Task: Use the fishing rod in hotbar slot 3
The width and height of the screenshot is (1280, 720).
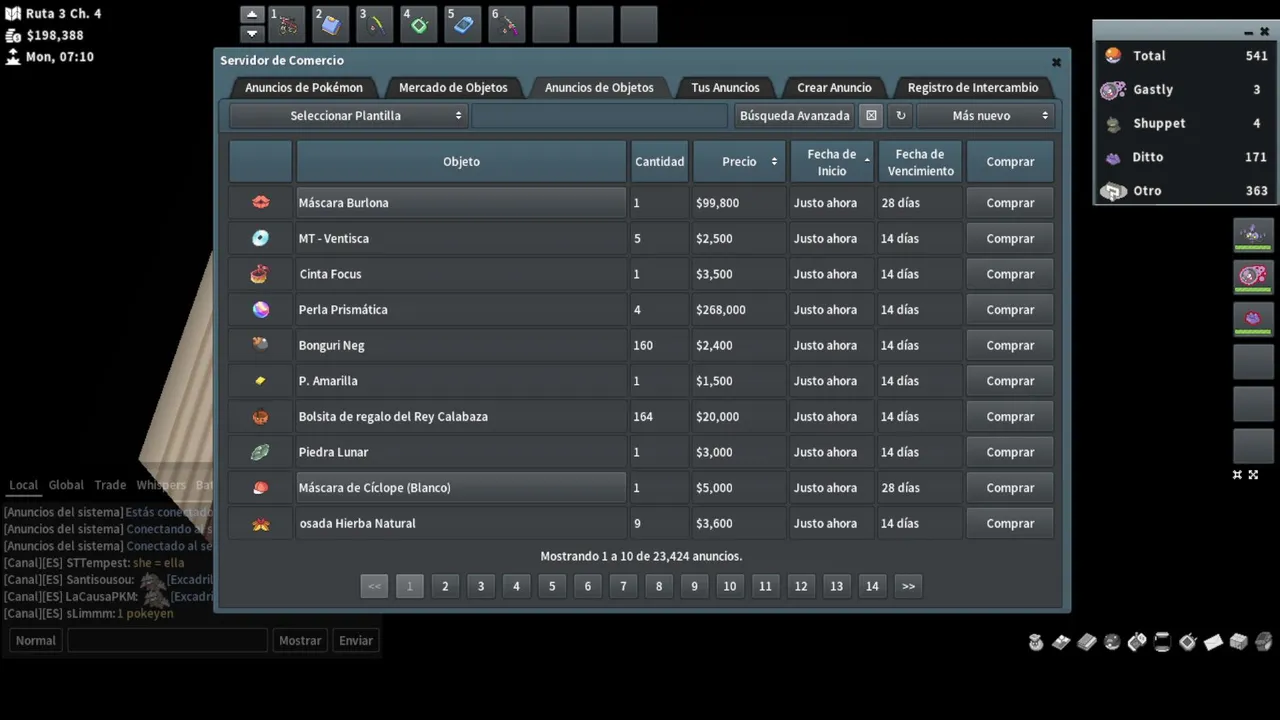Action: click(x=375, y=25)
